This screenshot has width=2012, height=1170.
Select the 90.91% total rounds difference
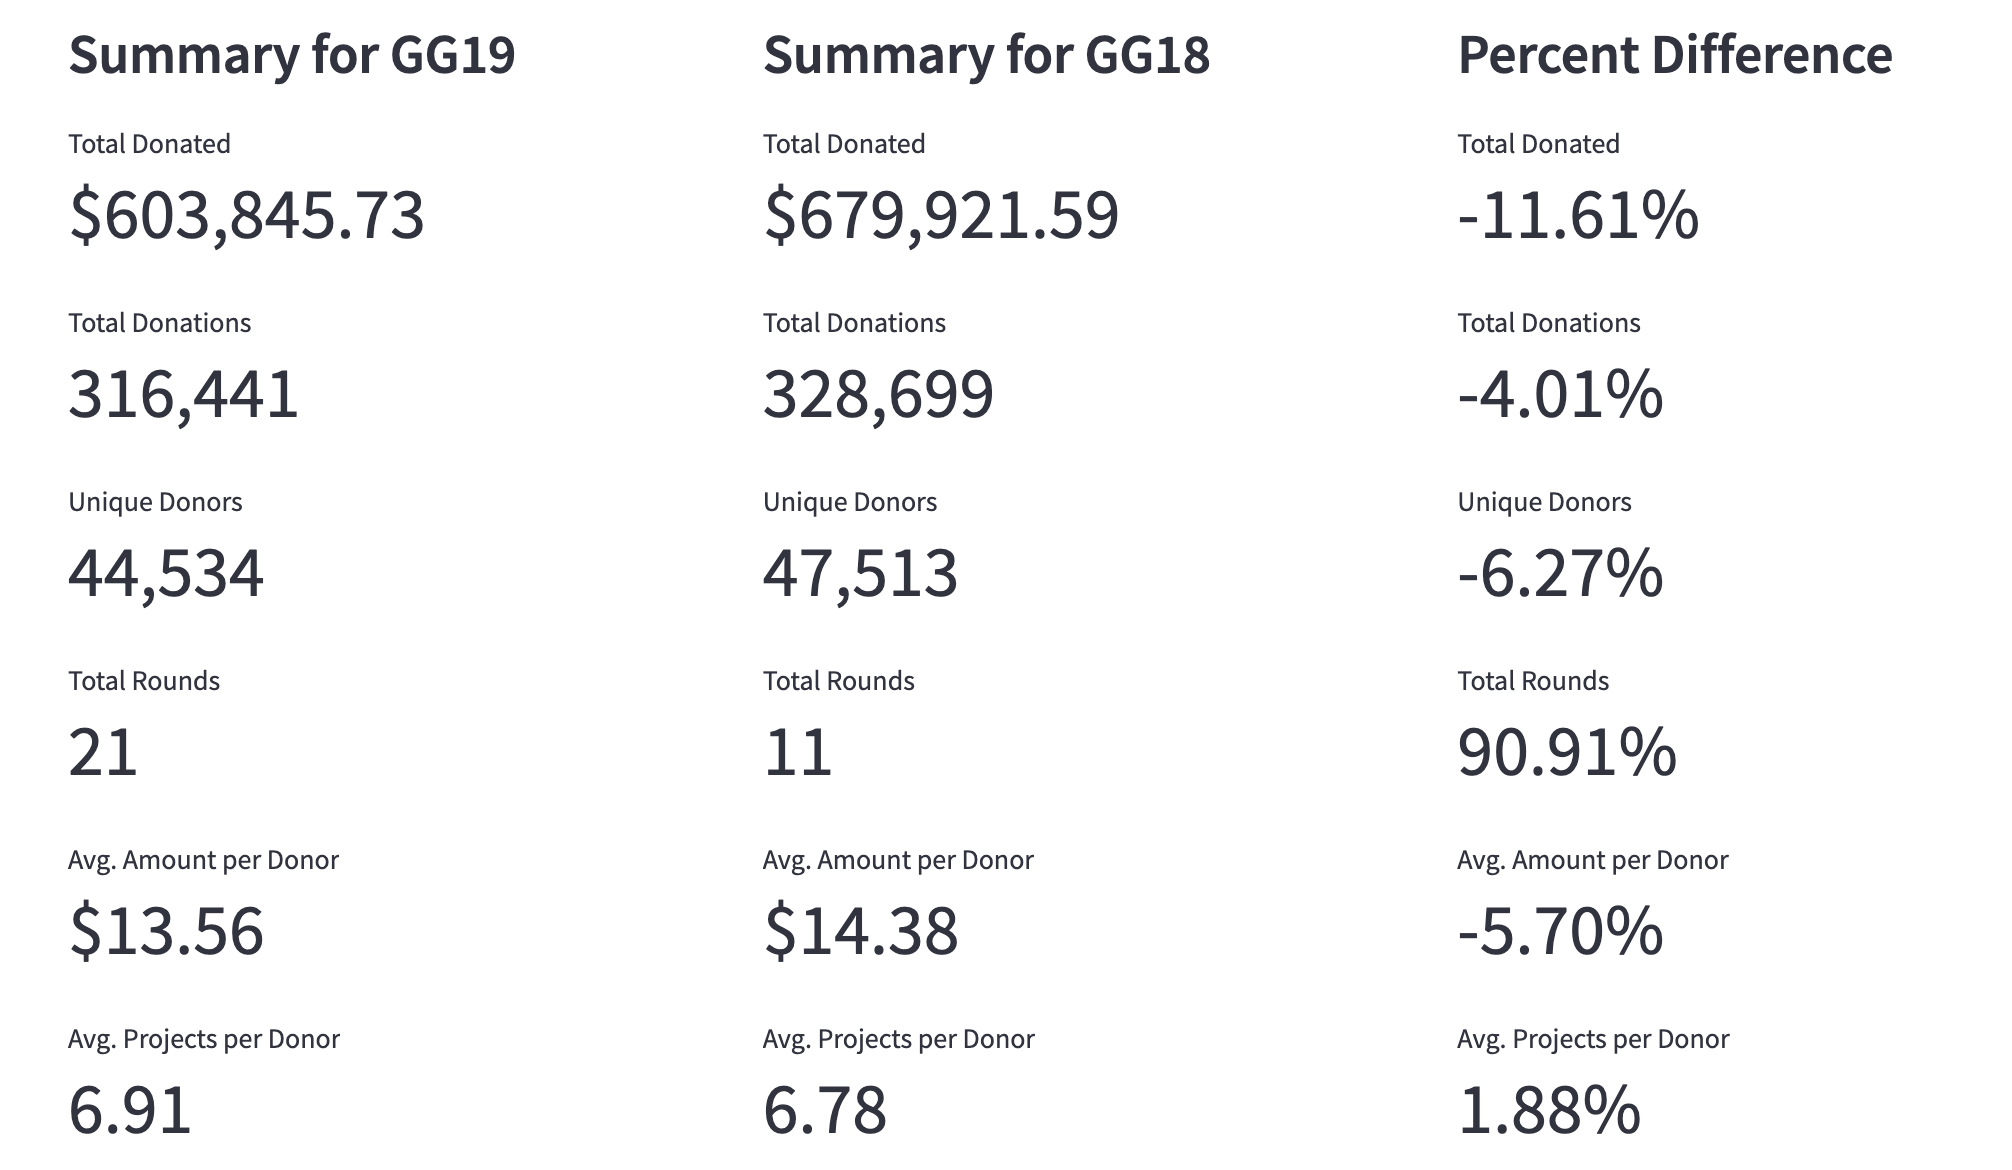pos(1566,752)
